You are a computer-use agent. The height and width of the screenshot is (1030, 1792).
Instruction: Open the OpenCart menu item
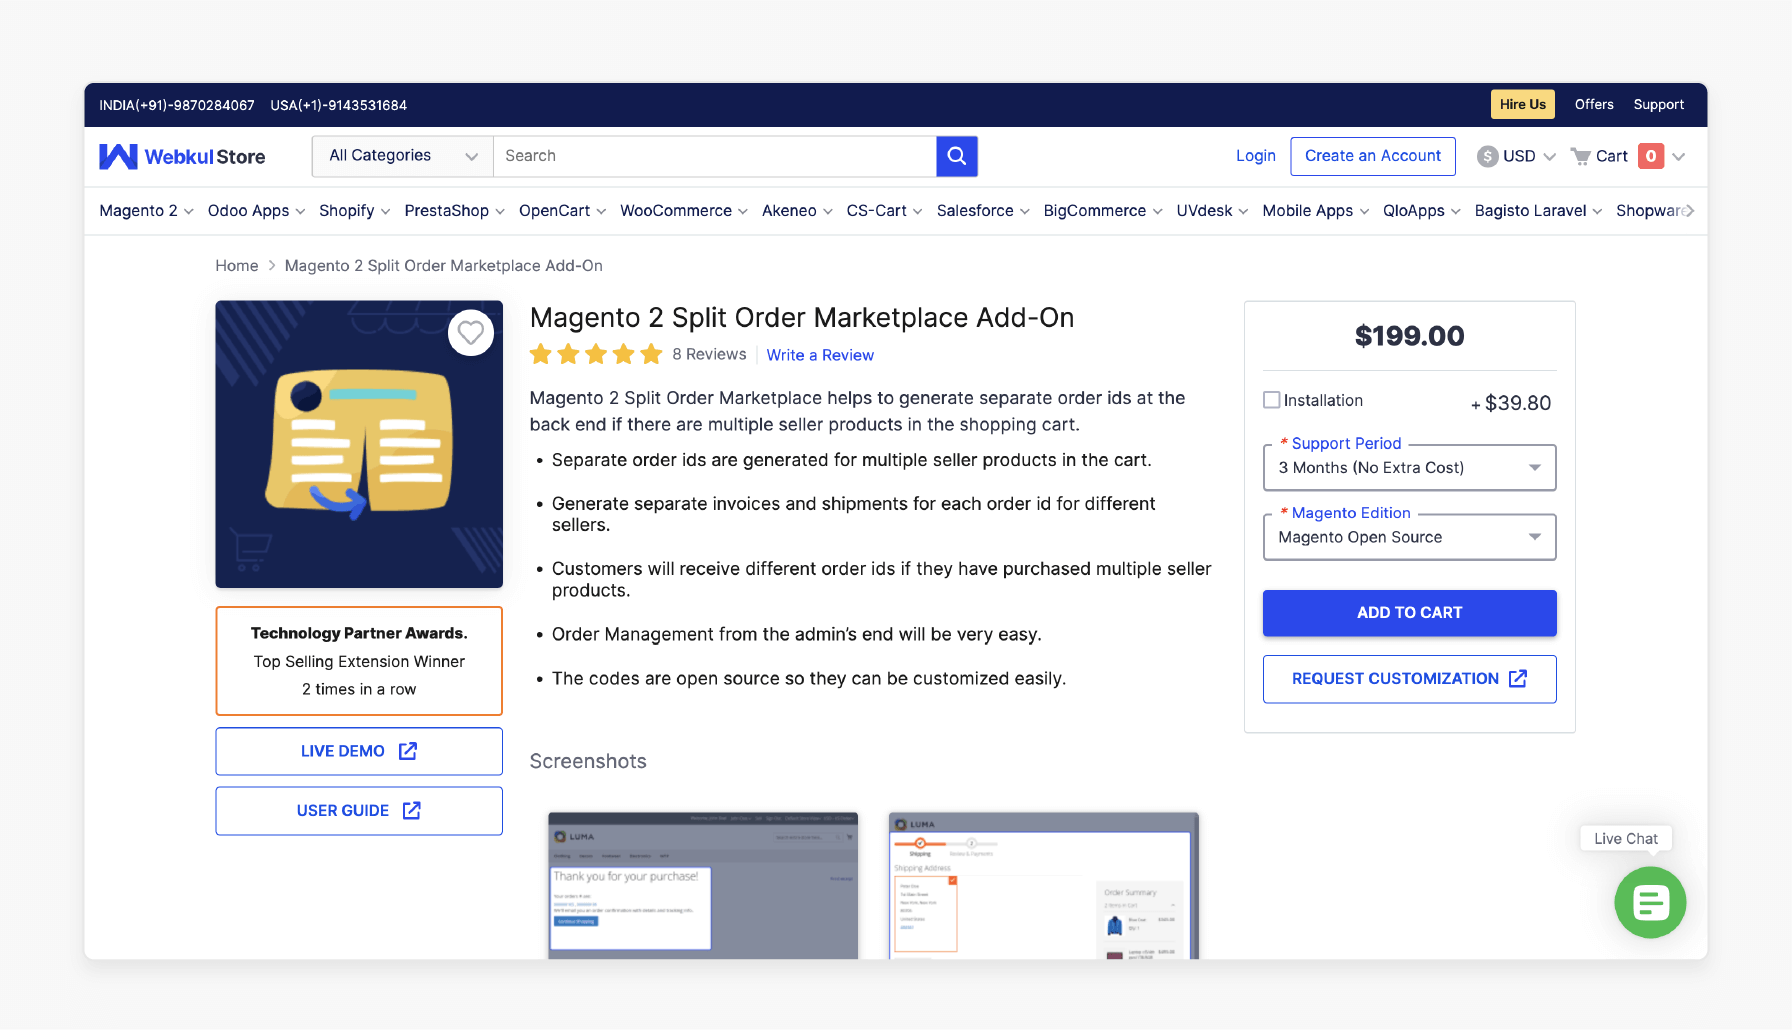pos(562,211)
